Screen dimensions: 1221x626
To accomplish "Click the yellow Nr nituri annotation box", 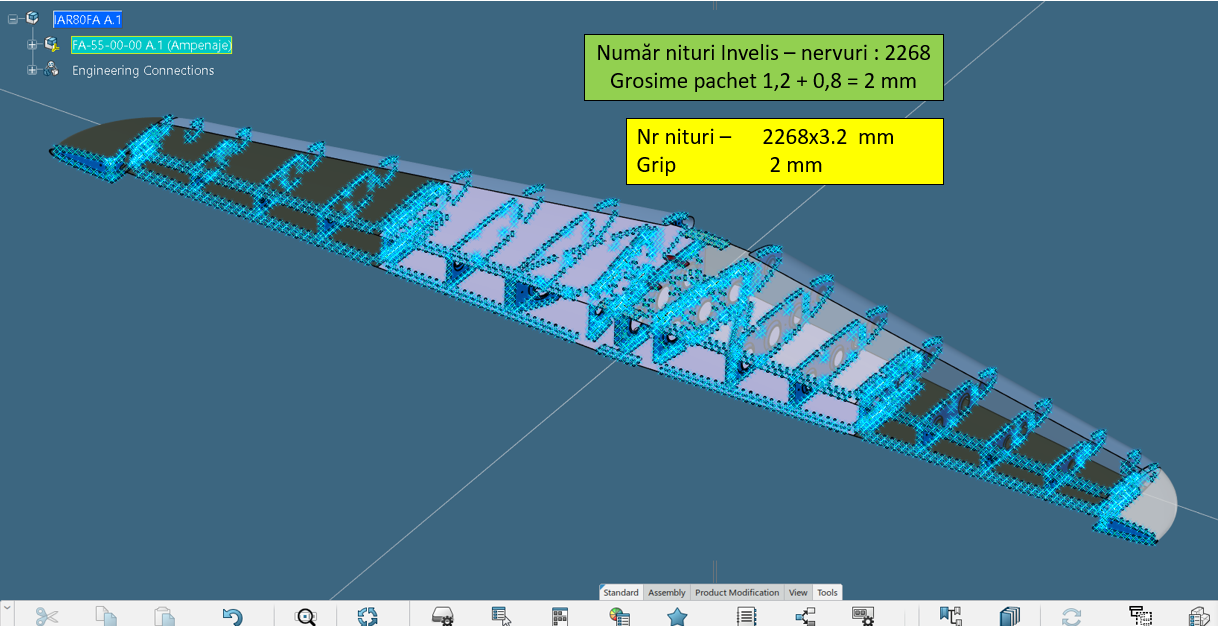I will pyautogui.click(x=785, y=151).
